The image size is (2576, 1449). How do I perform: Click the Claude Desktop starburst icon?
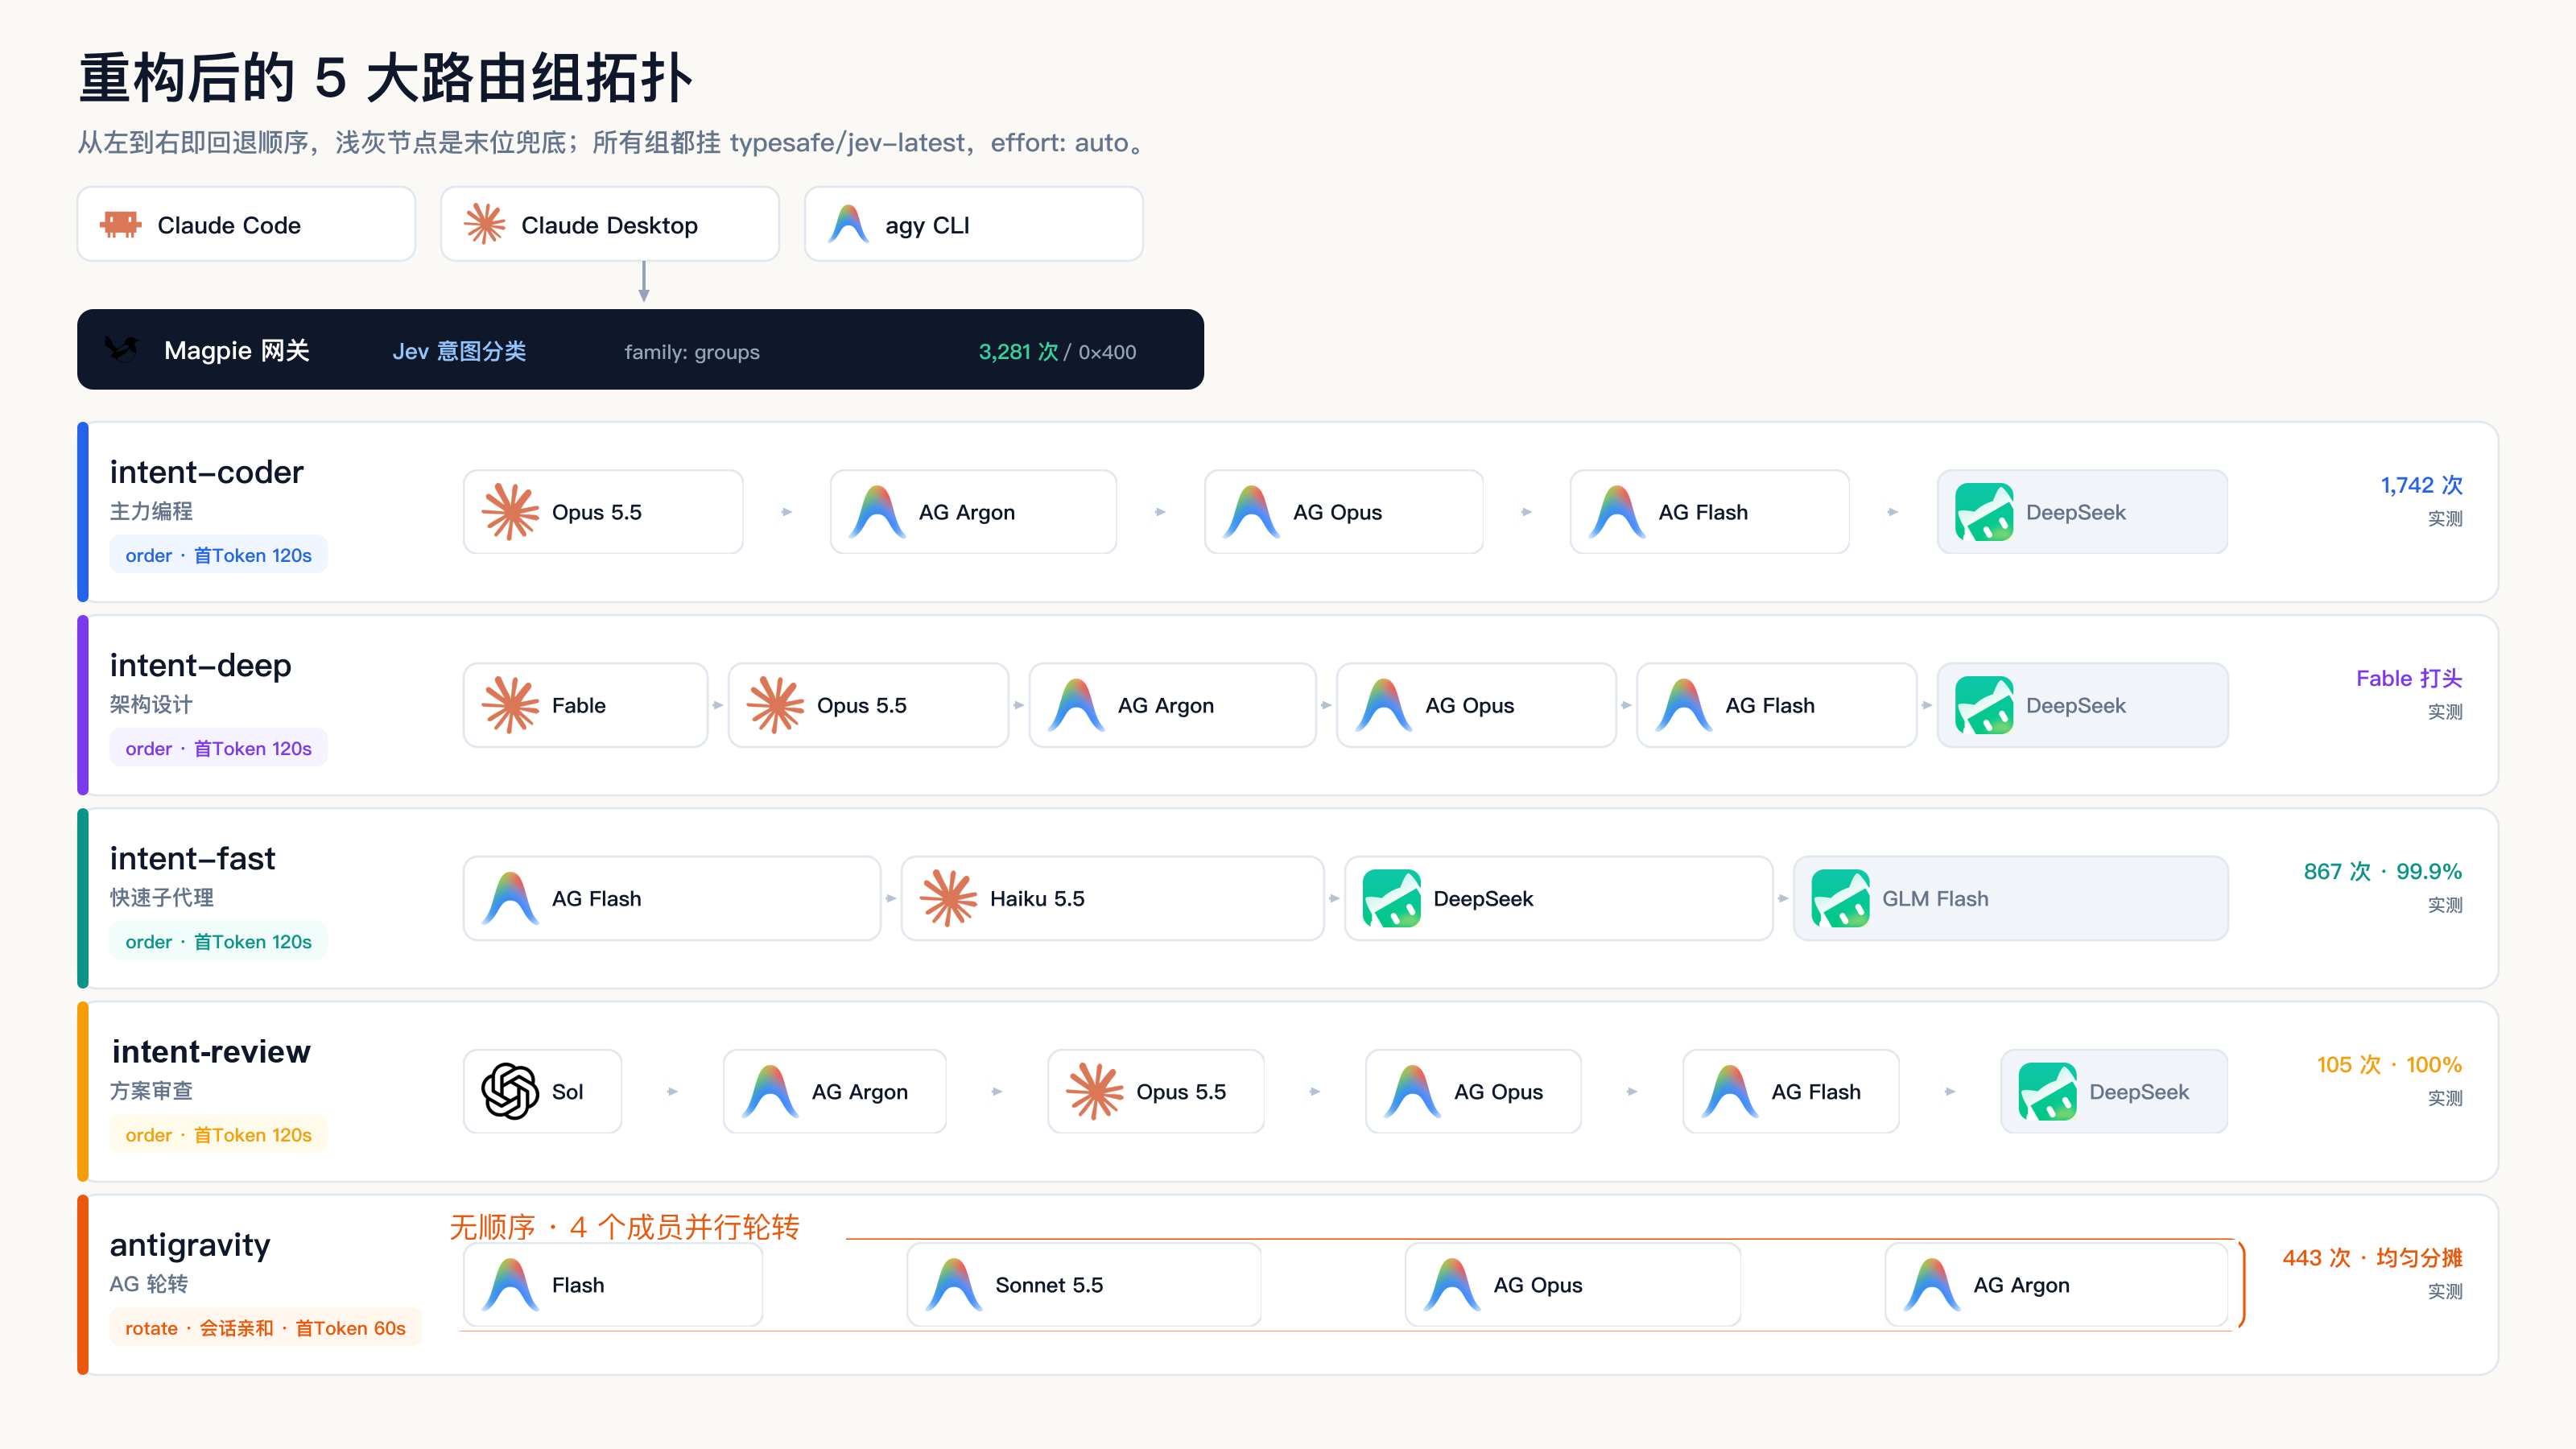coord(485,225)
